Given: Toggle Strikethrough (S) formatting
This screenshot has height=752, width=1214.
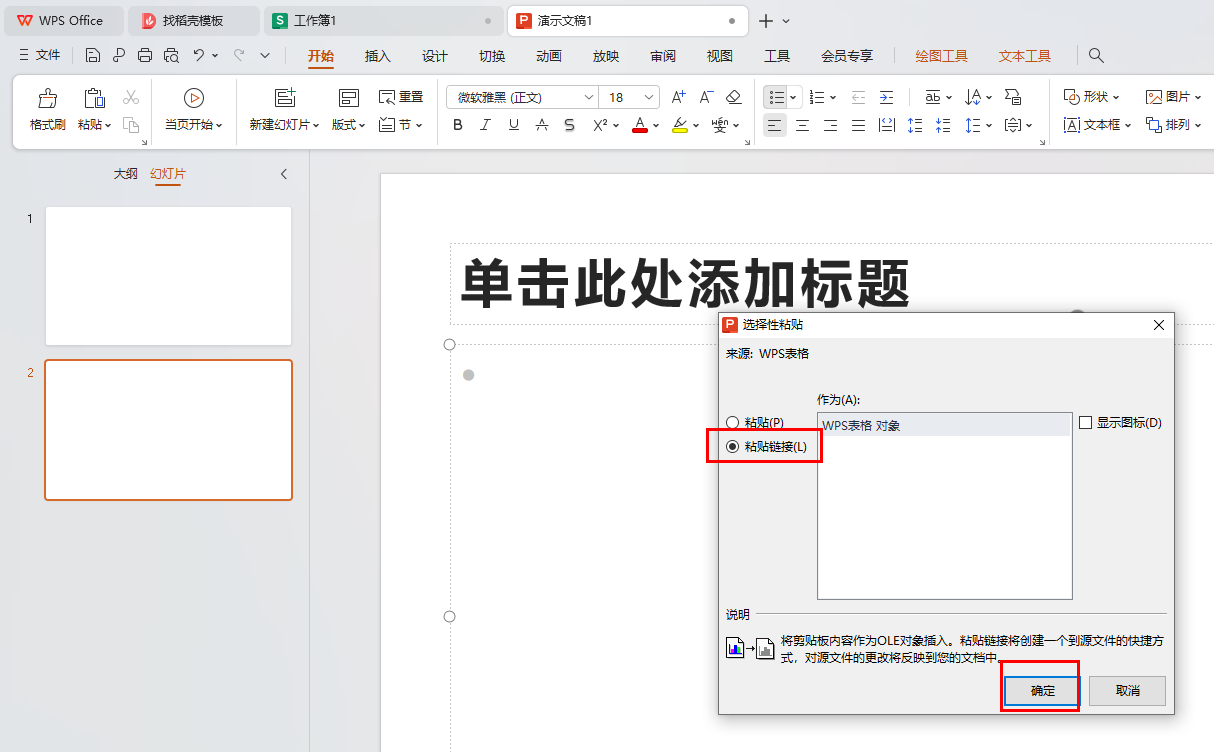Looking at the screenshot, I should point(569,125).
